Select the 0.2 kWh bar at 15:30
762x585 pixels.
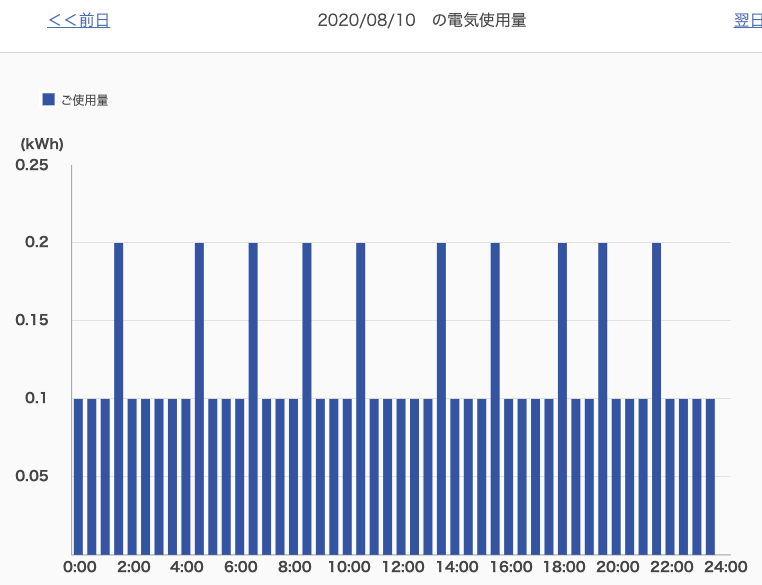[x=495, y=398]
